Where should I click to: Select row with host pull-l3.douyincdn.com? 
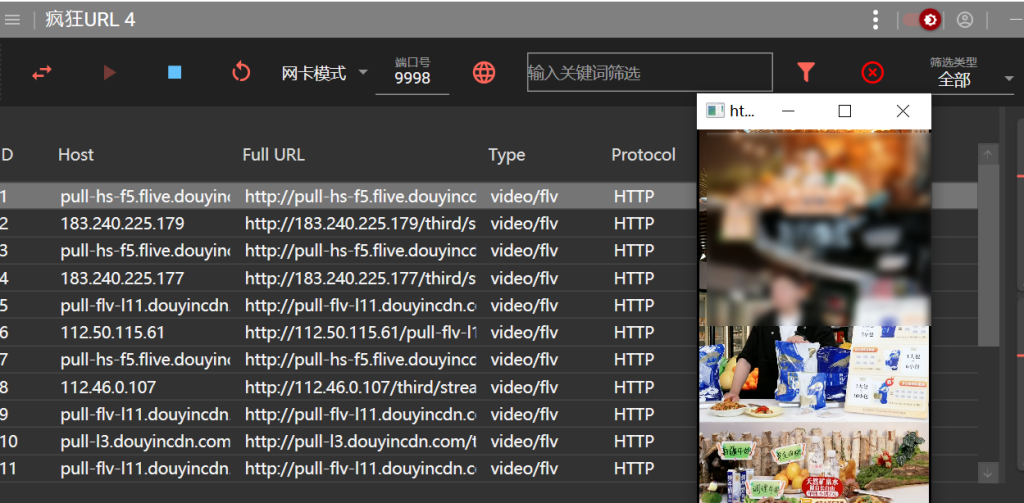coord(146,442)
